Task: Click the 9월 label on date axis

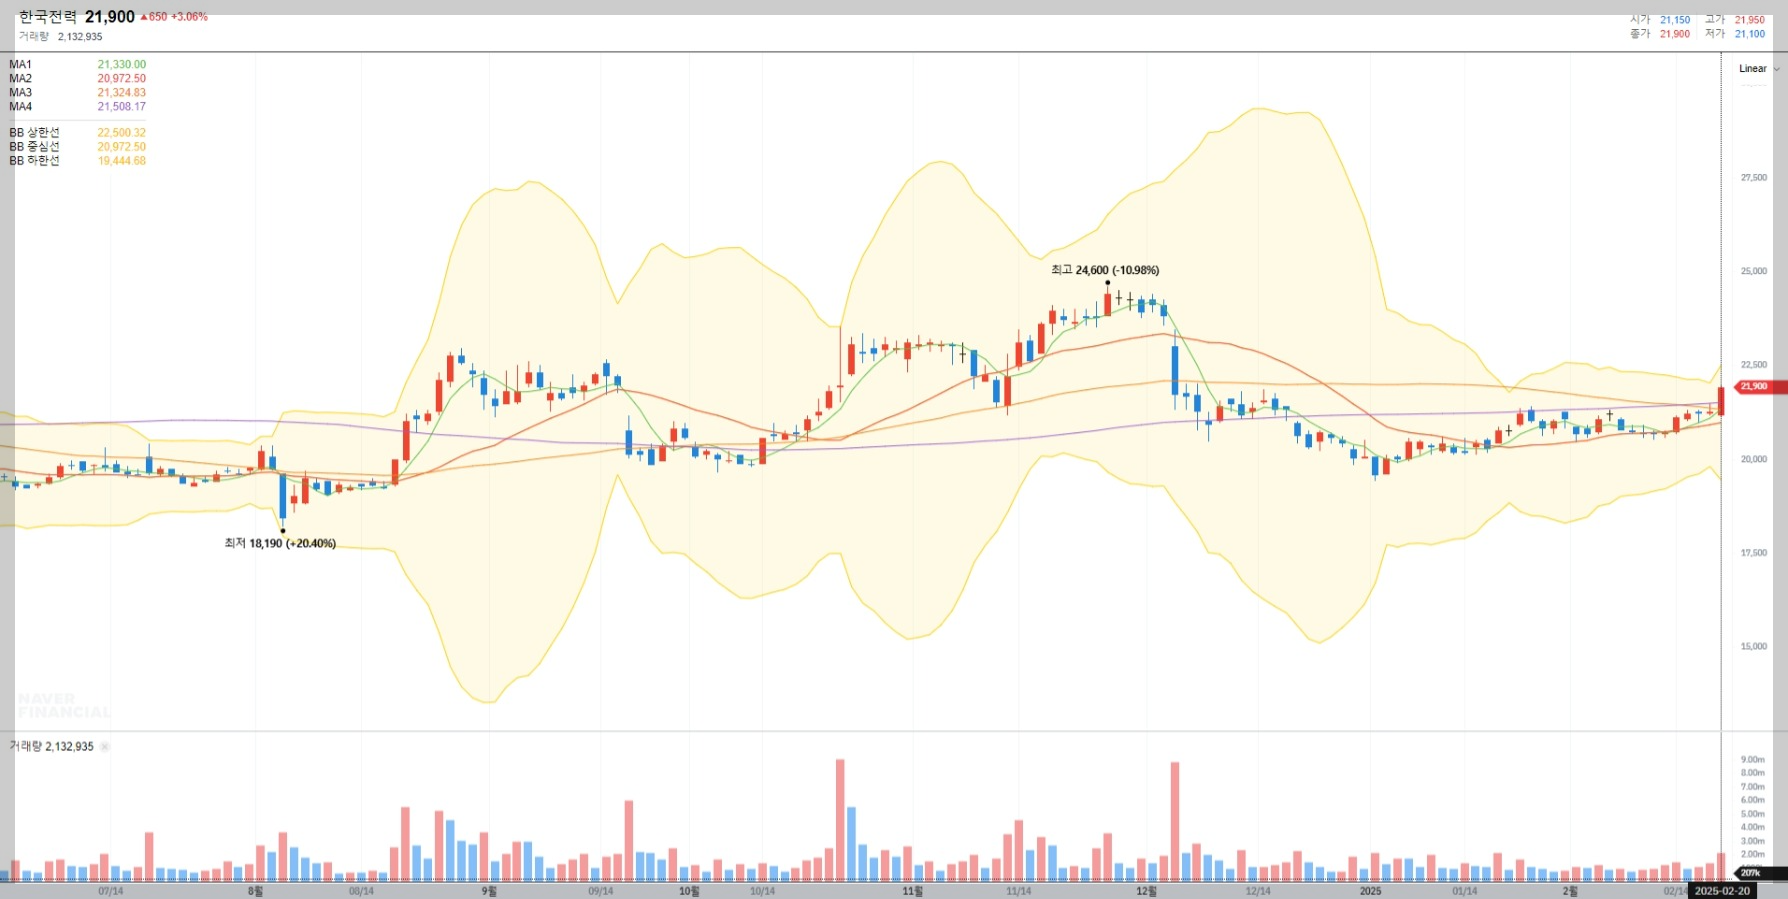Action: (489, 891)
